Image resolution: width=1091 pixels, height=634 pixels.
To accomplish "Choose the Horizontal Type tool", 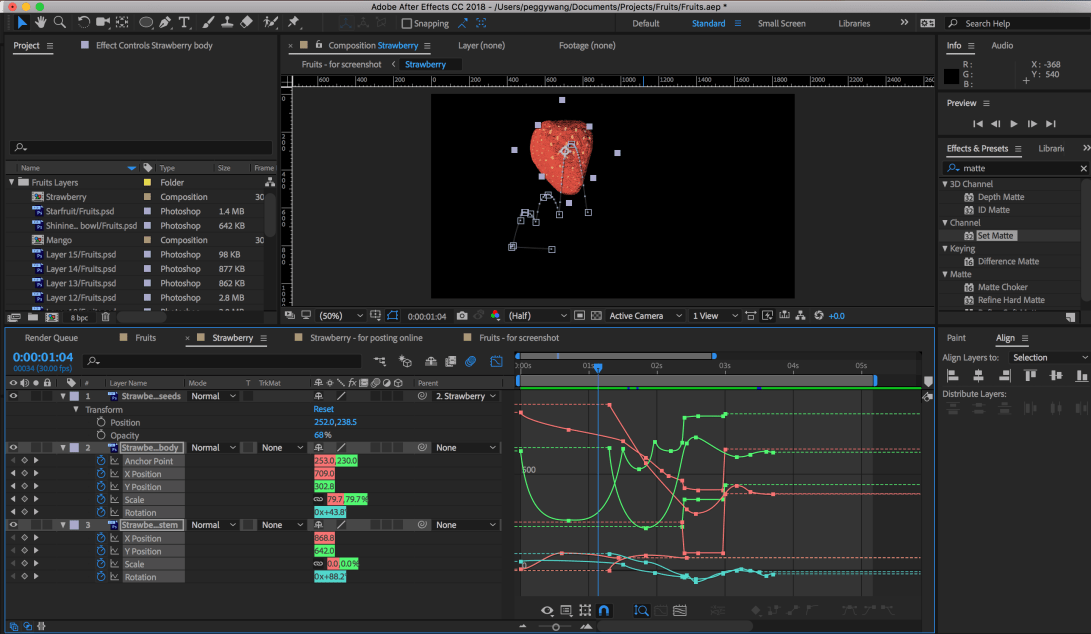I will 186,22.
